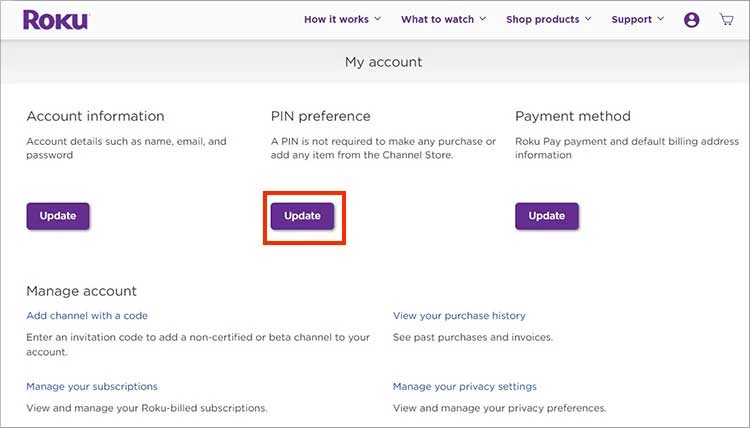Expand the chevron next to Support

coord(661,19)
